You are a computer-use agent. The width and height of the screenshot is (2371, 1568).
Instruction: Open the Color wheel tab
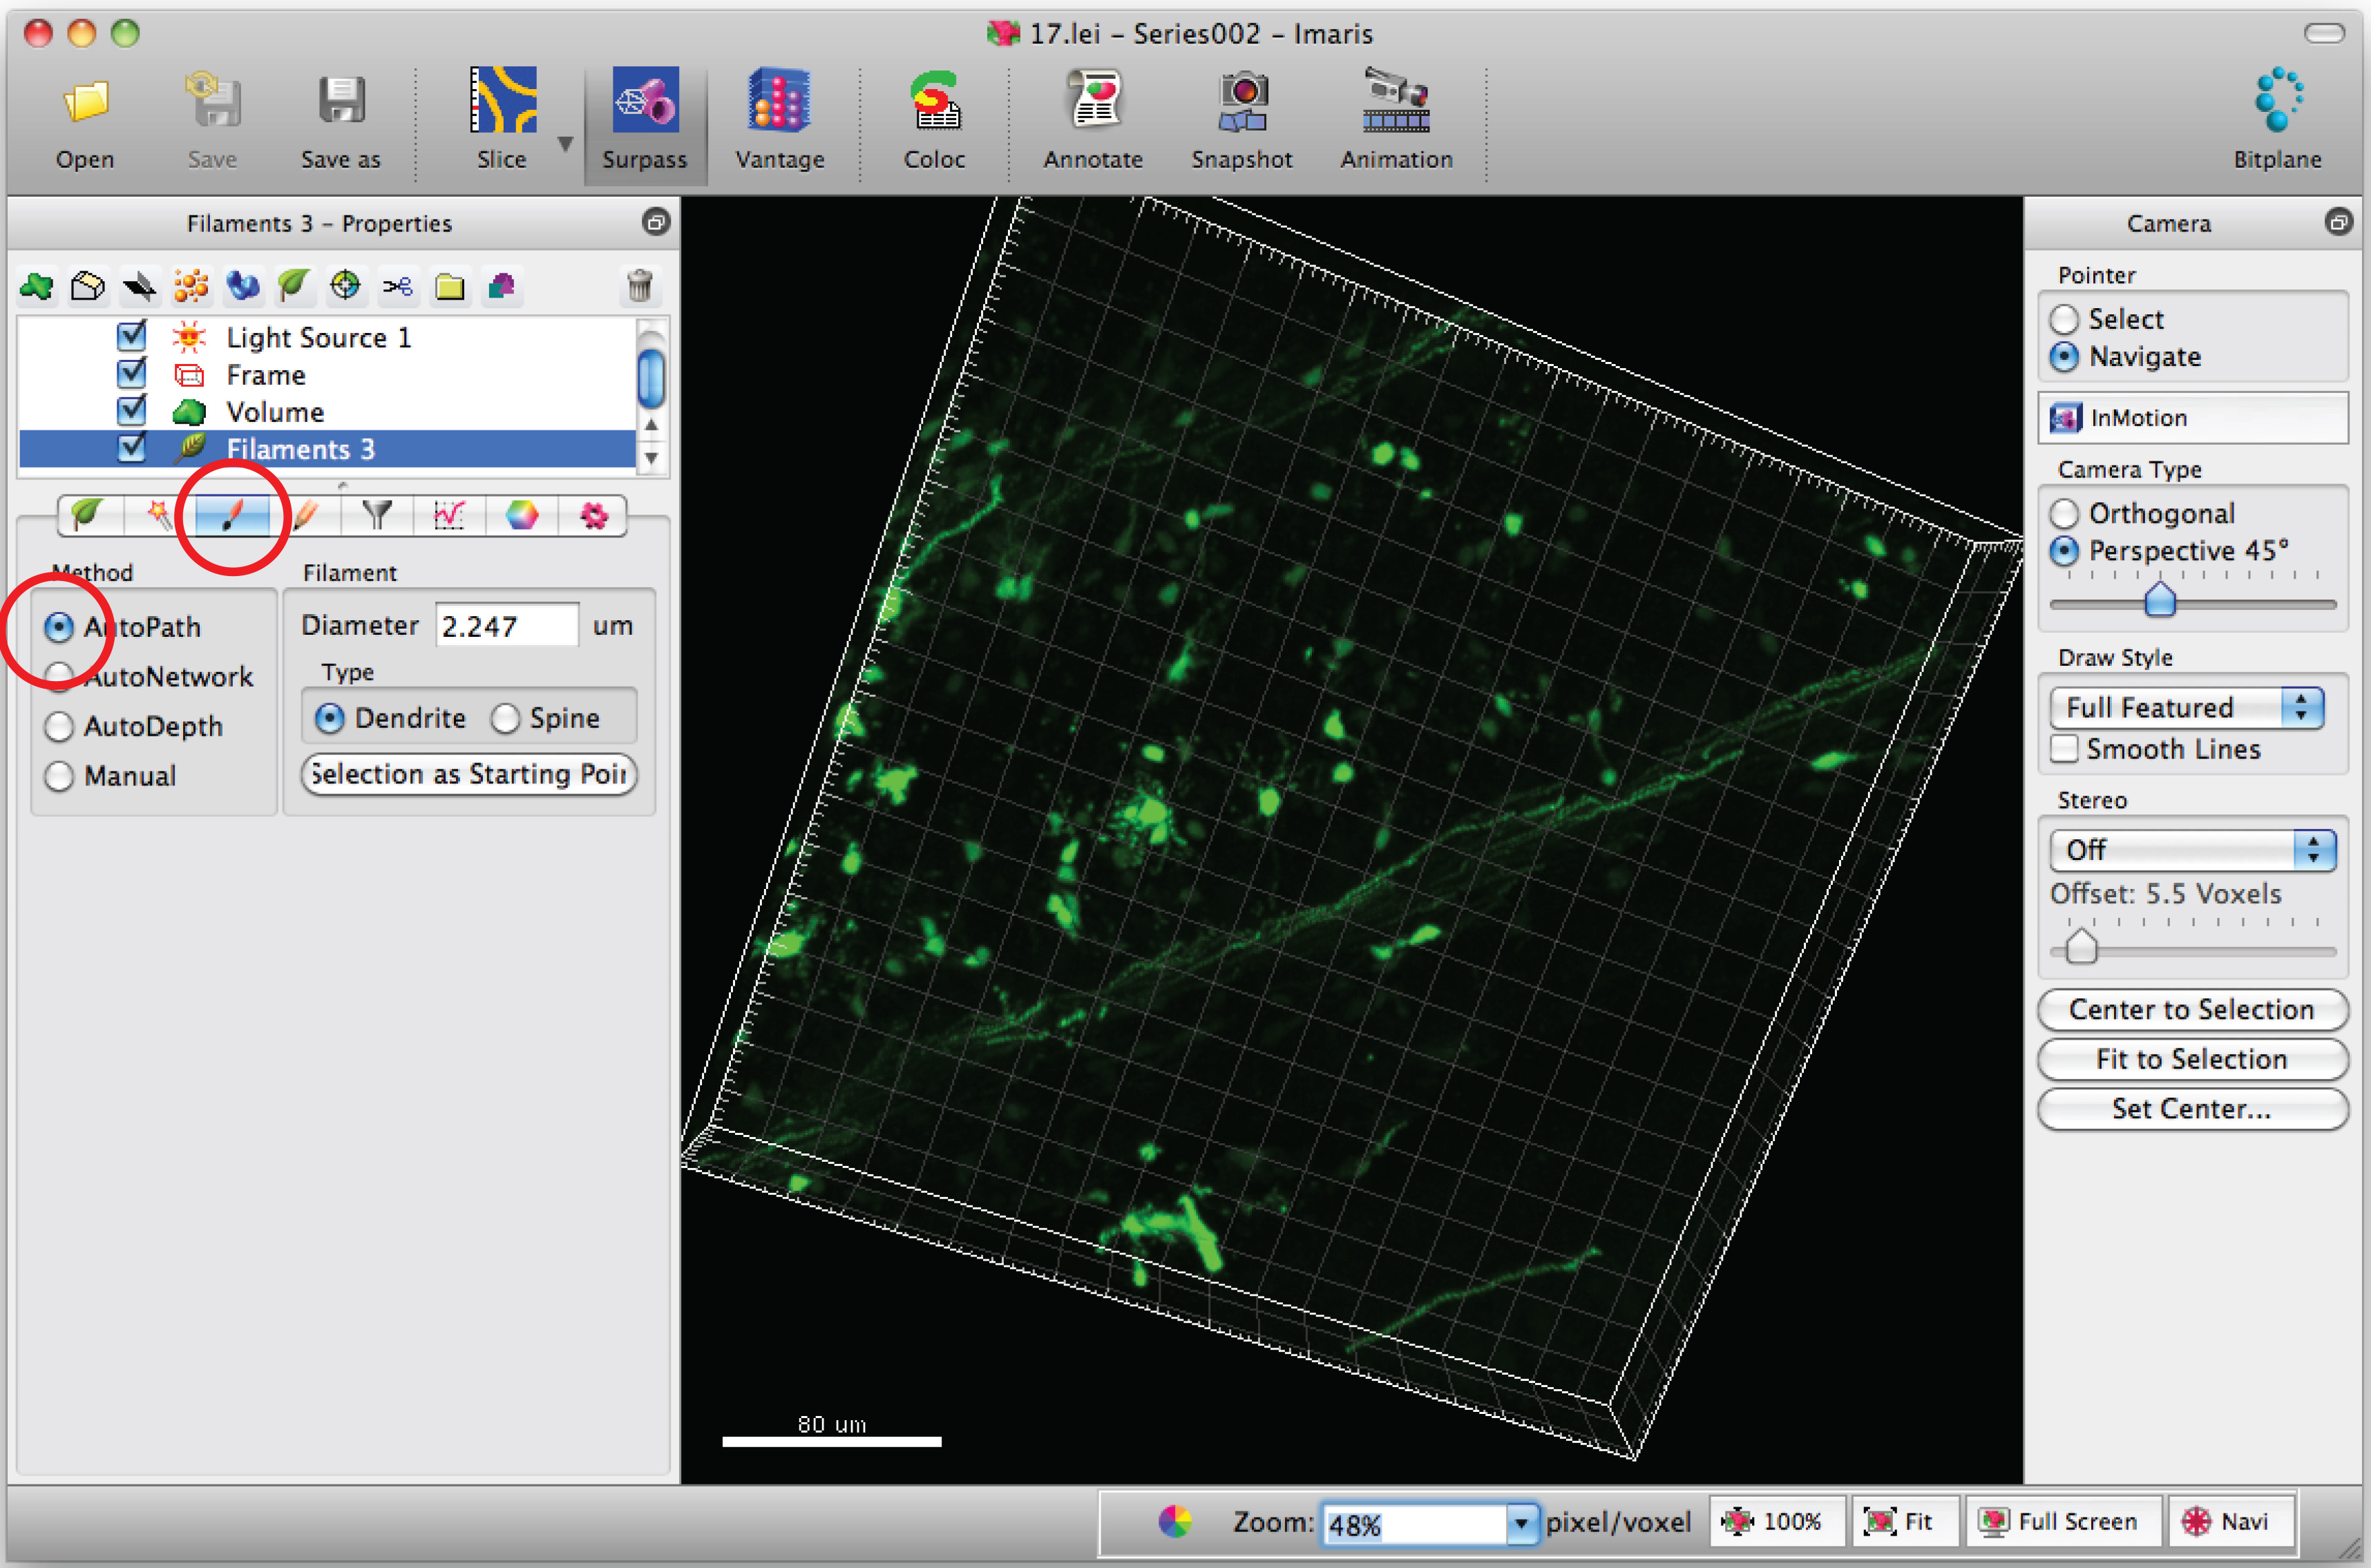(x=521, y=515)
